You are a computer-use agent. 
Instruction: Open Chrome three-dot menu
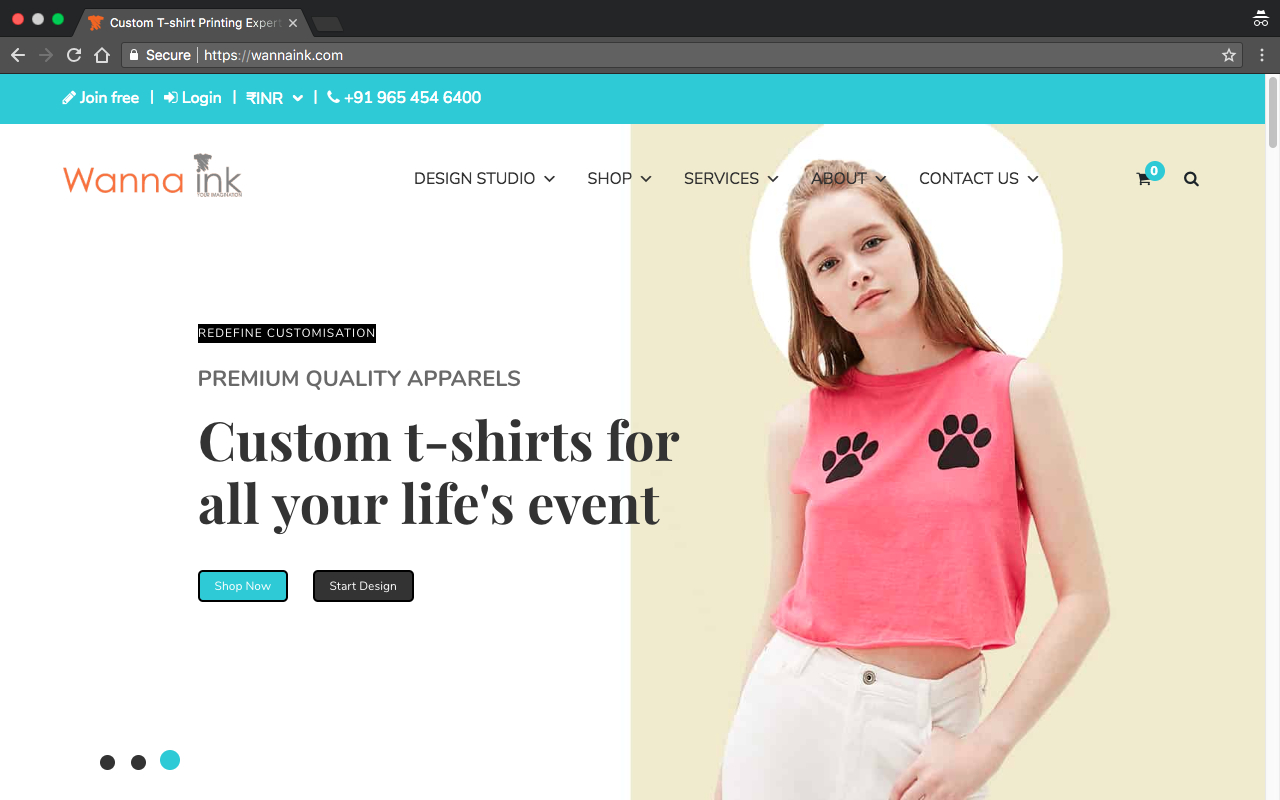[1261, 55]
